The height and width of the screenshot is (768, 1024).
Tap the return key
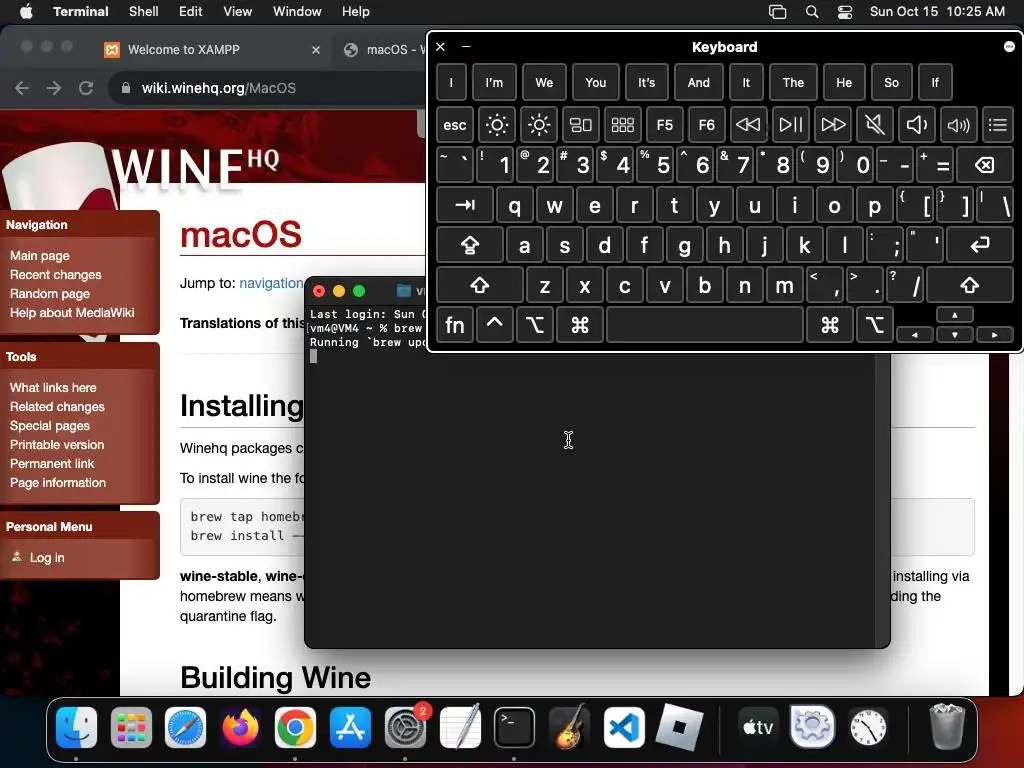980,246
